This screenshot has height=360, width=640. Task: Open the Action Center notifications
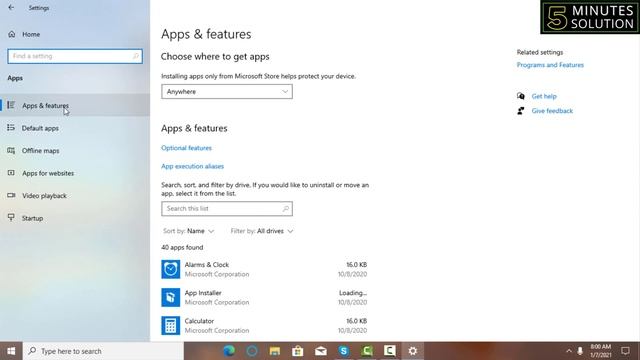625,351
